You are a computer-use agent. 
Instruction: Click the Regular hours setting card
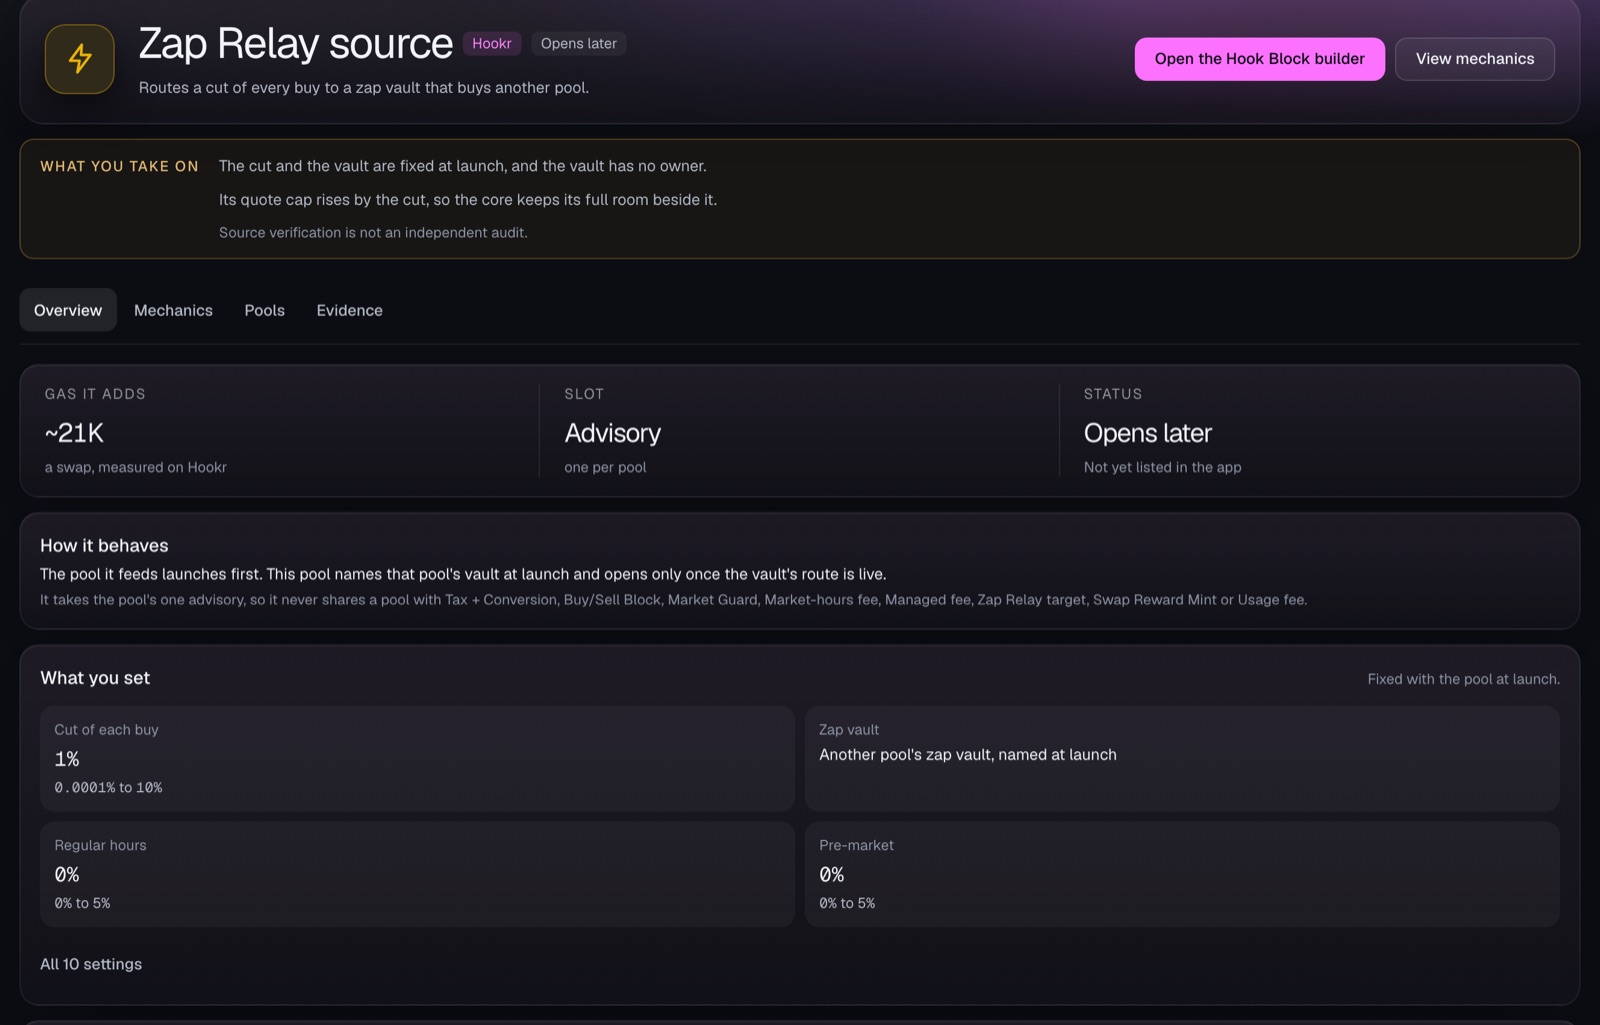(x=417, y=874)
